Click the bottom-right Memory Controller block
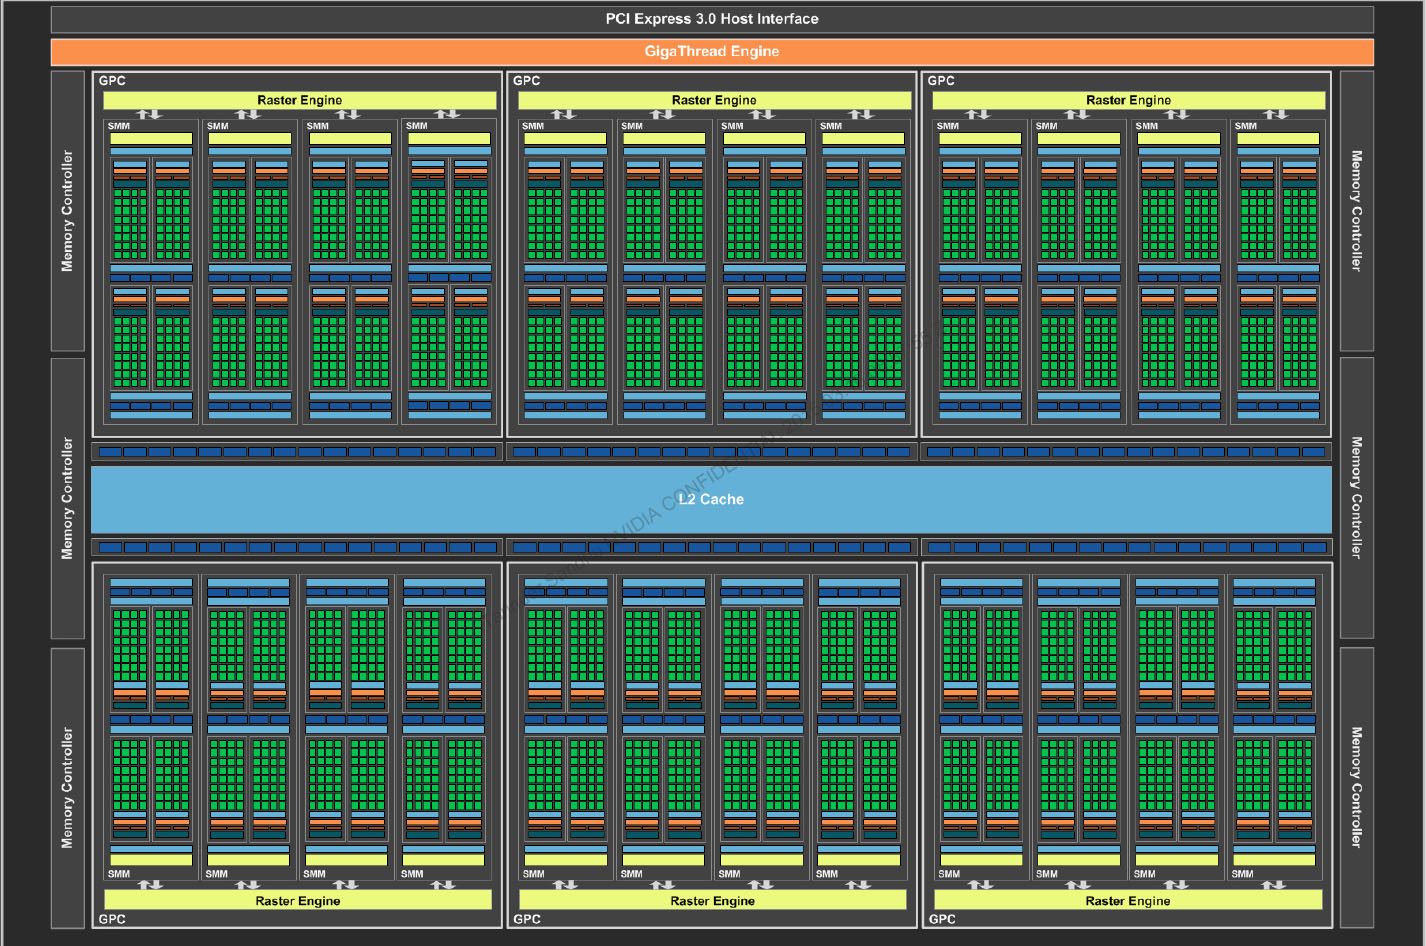The height and width of the screenshot is (946, 1426). click(1357, 788)
